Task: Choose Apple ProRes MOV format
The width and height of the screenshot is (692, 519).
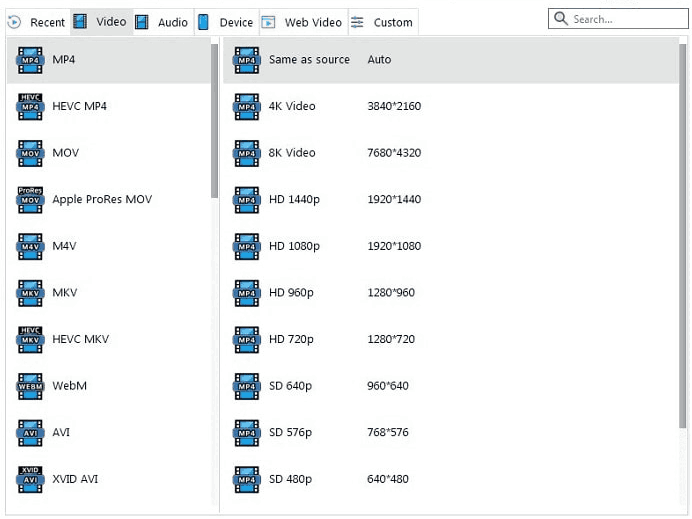Action: [102, 199]
